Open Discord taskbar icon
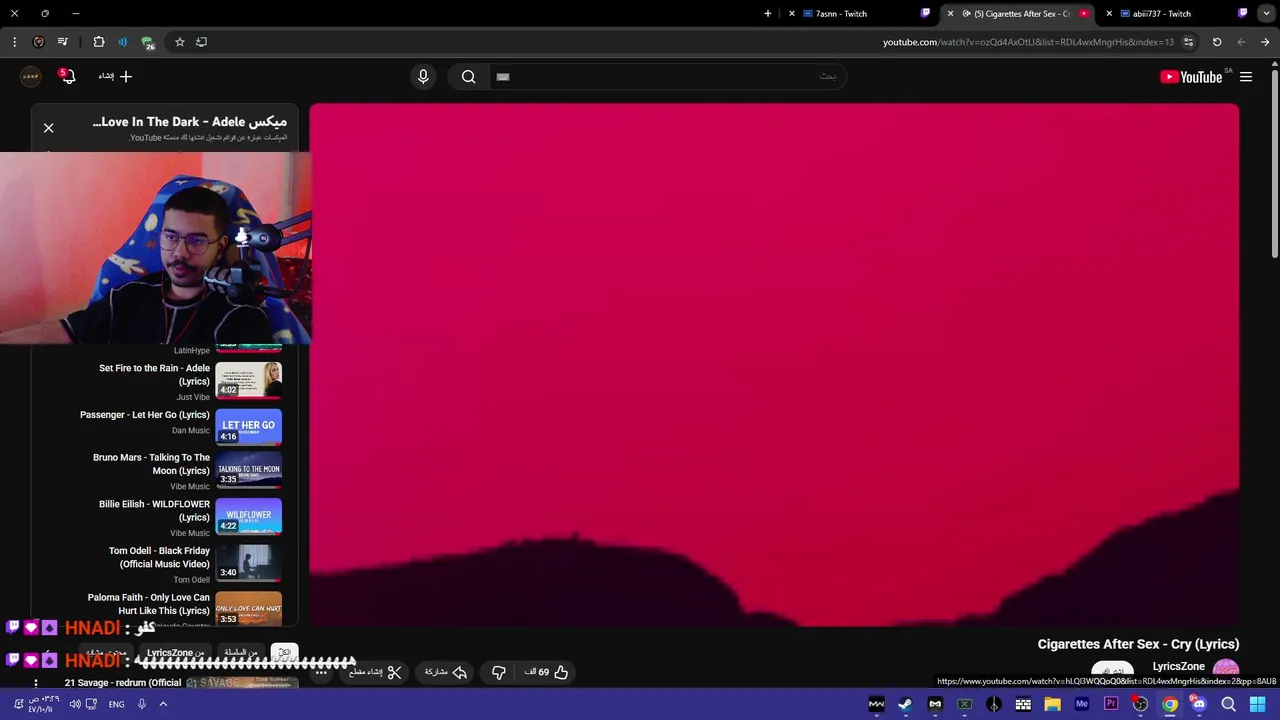This screenshot has height=720, width=1280. click(1199, 704)
